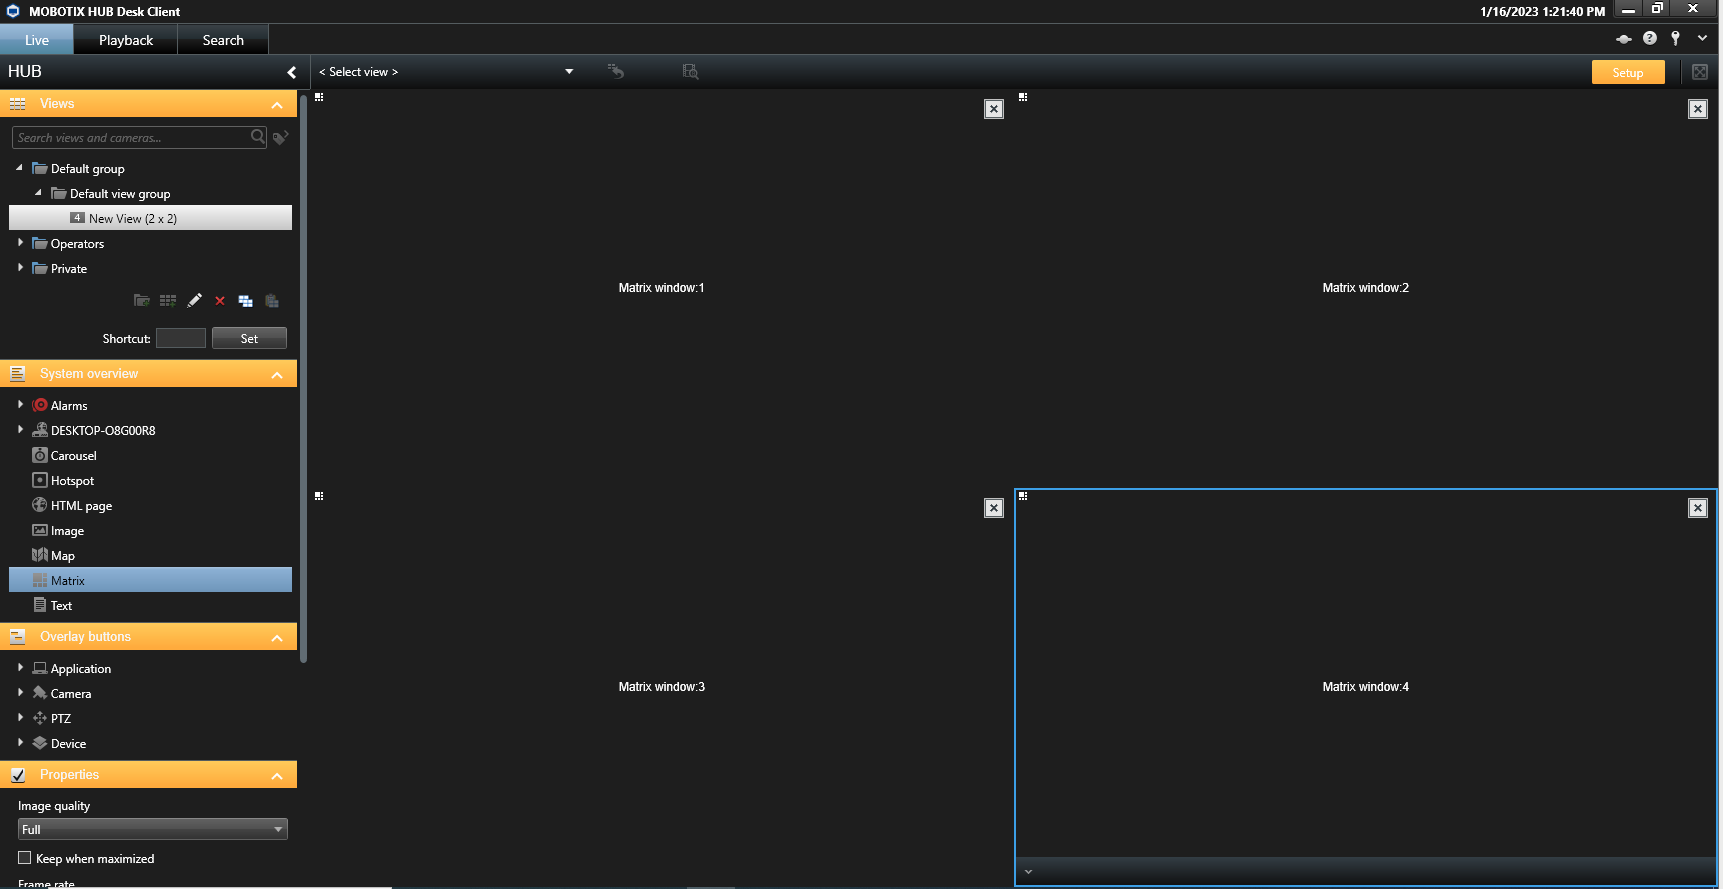Click the copy view icon
This screenshot has width=1723, height=889.
coord(245,301)
